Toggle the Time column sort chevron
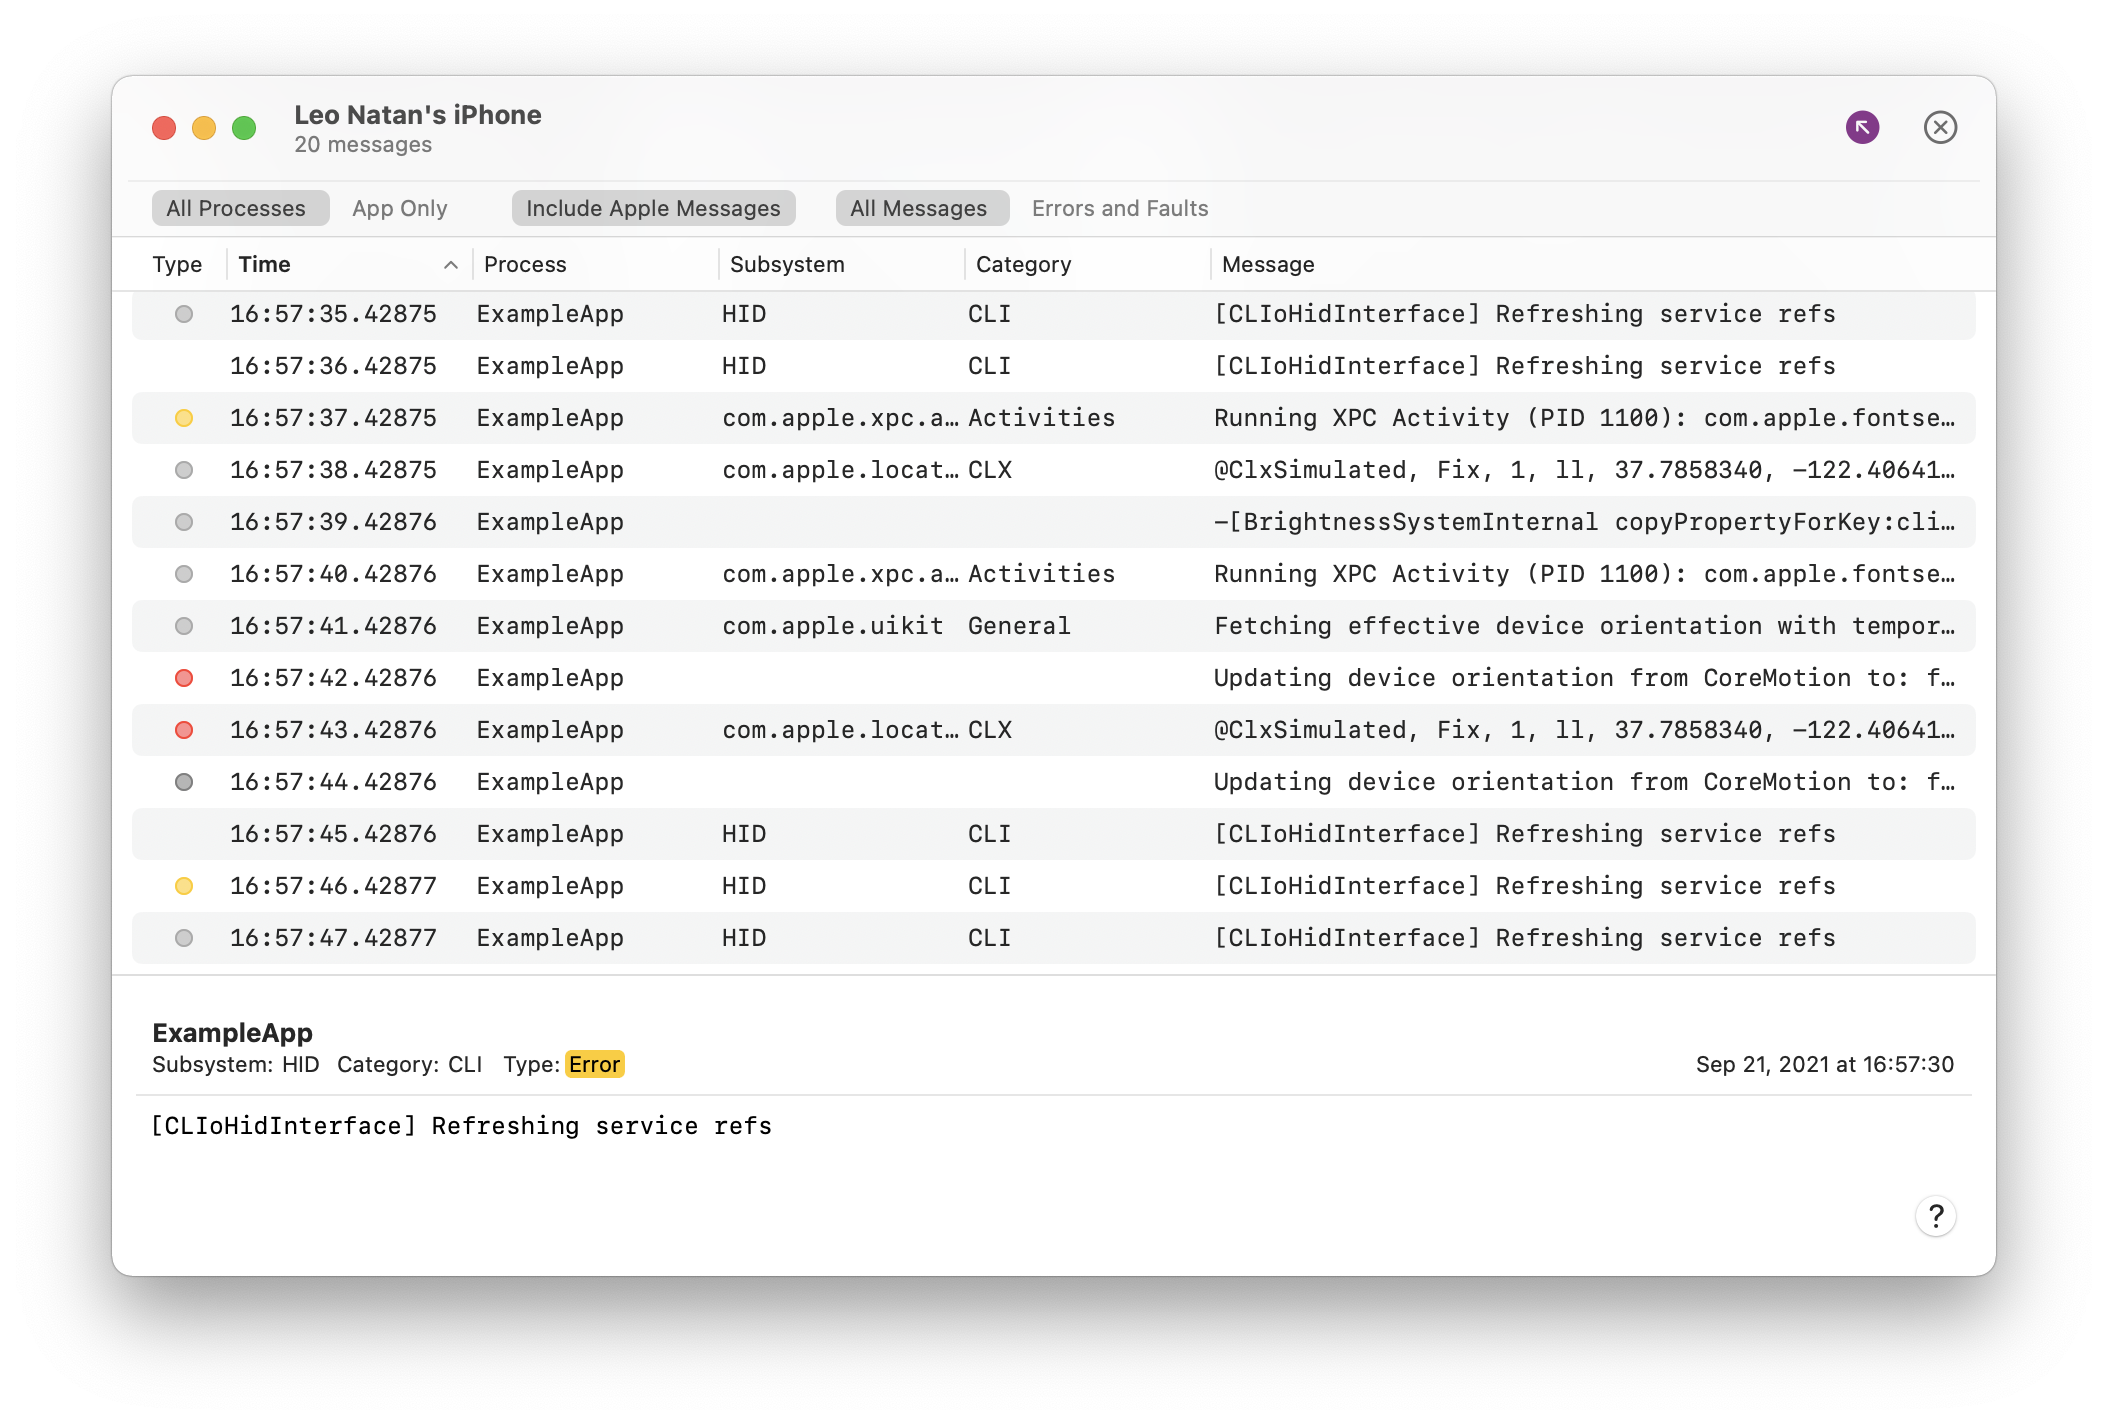 (x=451, y=265)
